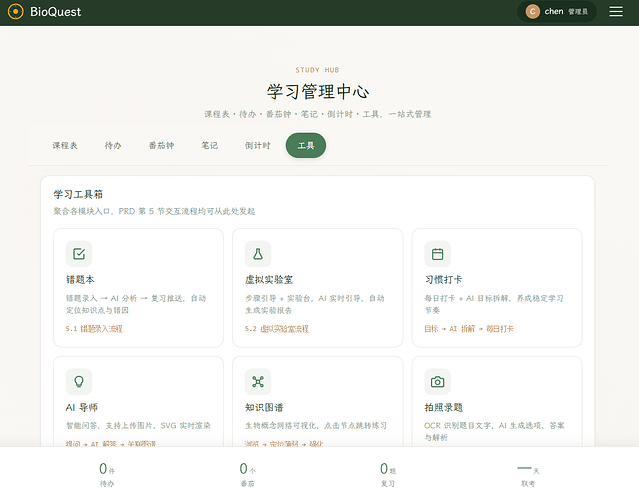The height and width of the screenshot is (499, 639).
Task: Click the 知识图谱 network icon
Action: [258, 382]
